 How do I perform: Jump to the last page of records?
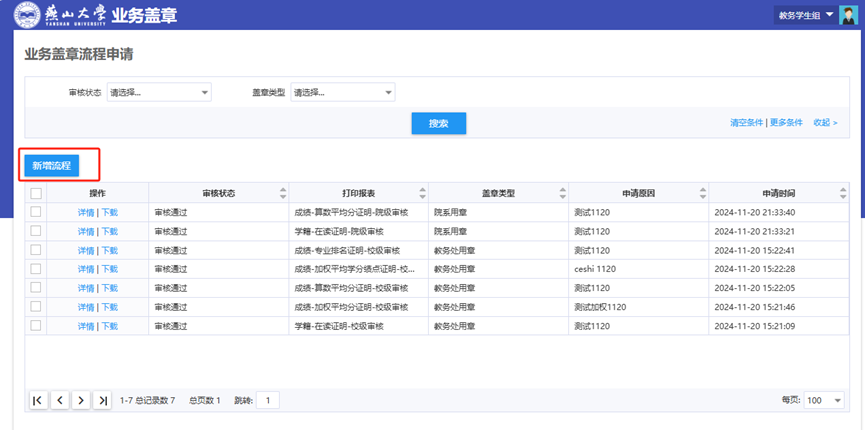[102, 400]
